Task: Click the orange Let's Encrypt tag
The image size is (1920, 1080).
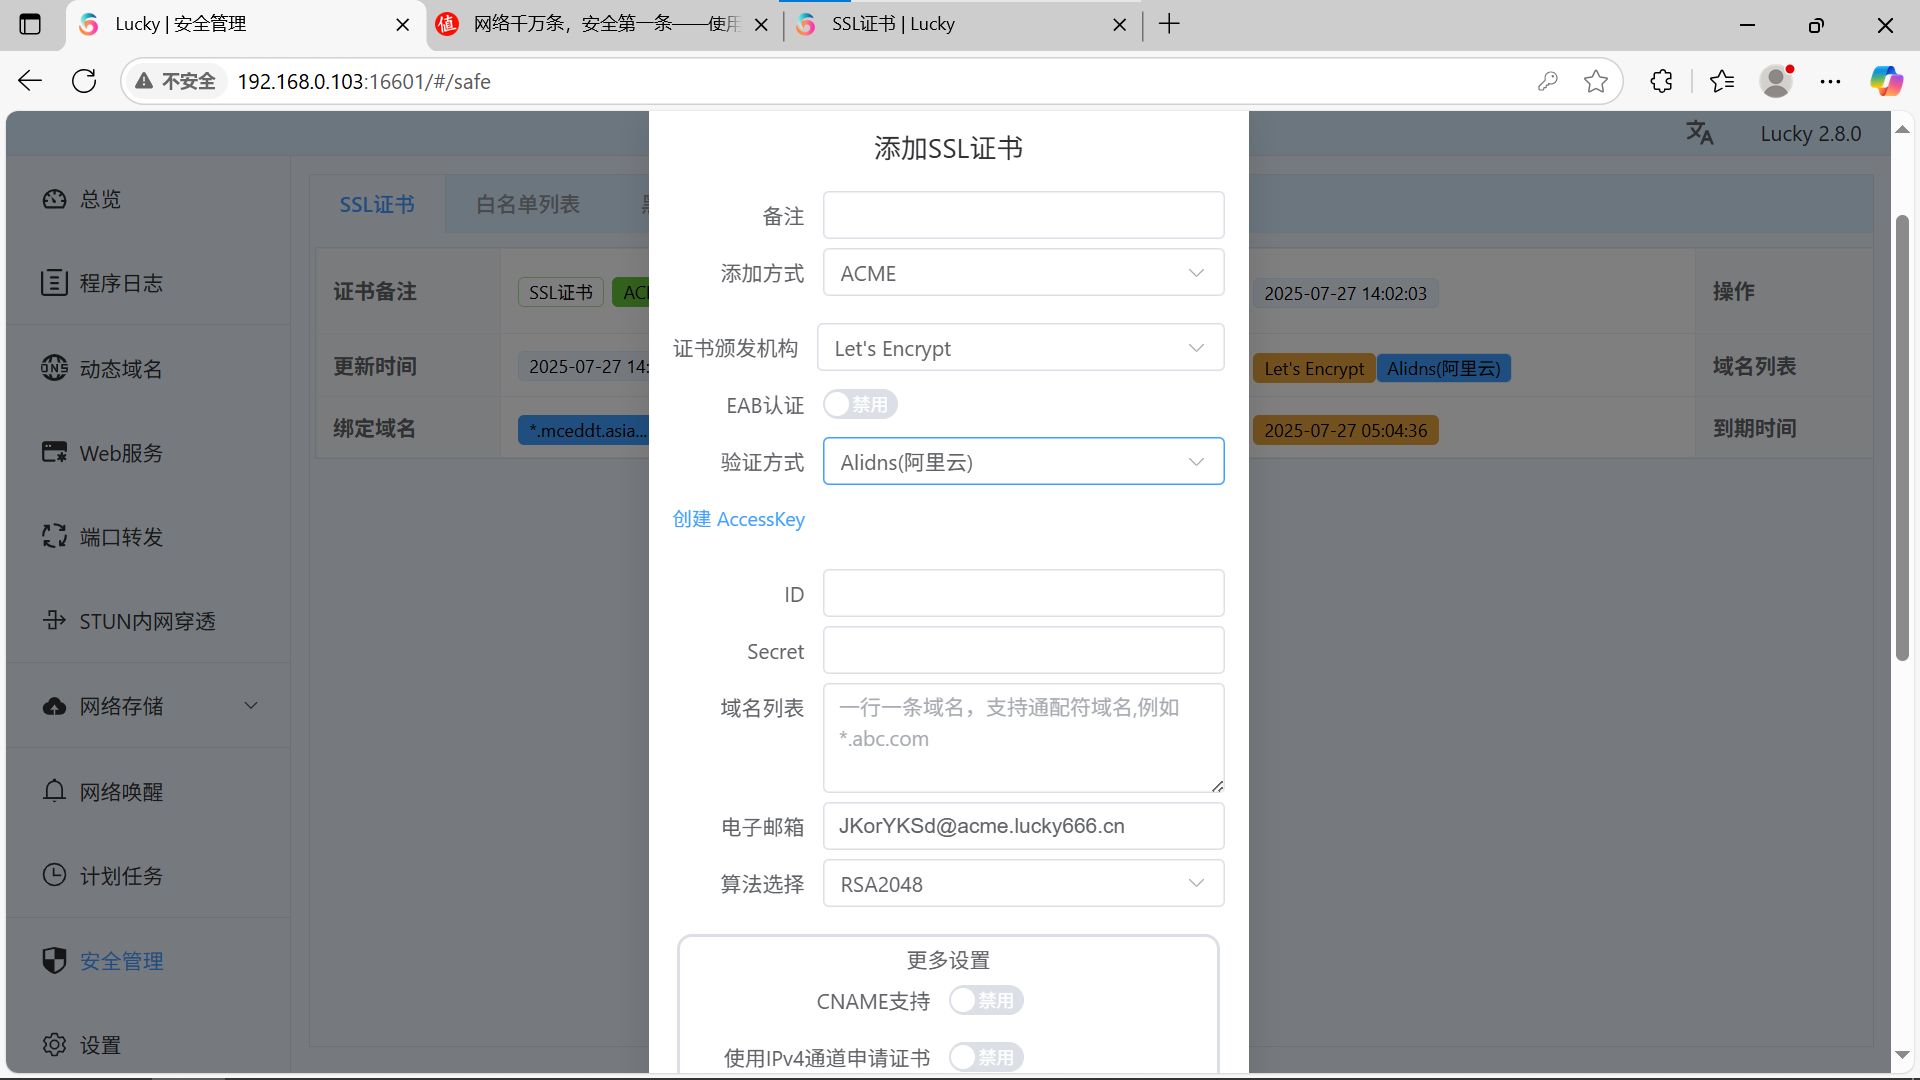Action: point(1314,368)
